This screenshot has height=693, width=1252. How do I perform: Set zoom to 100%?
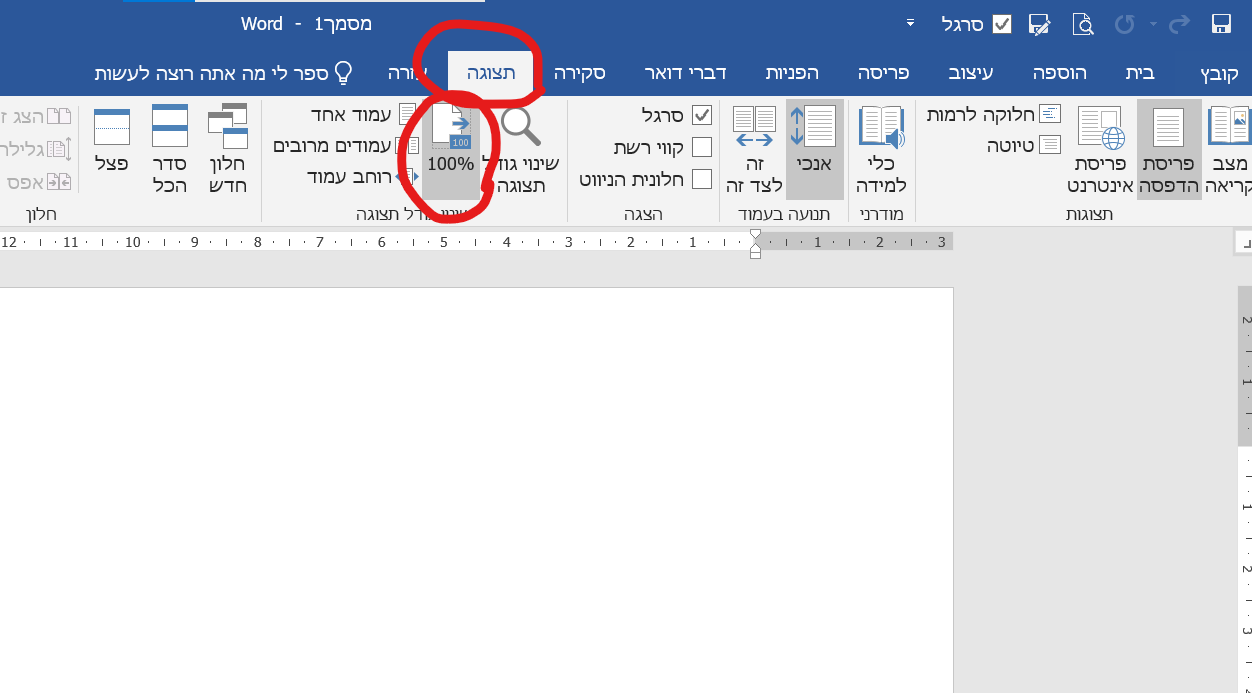(x=450, y=140)
